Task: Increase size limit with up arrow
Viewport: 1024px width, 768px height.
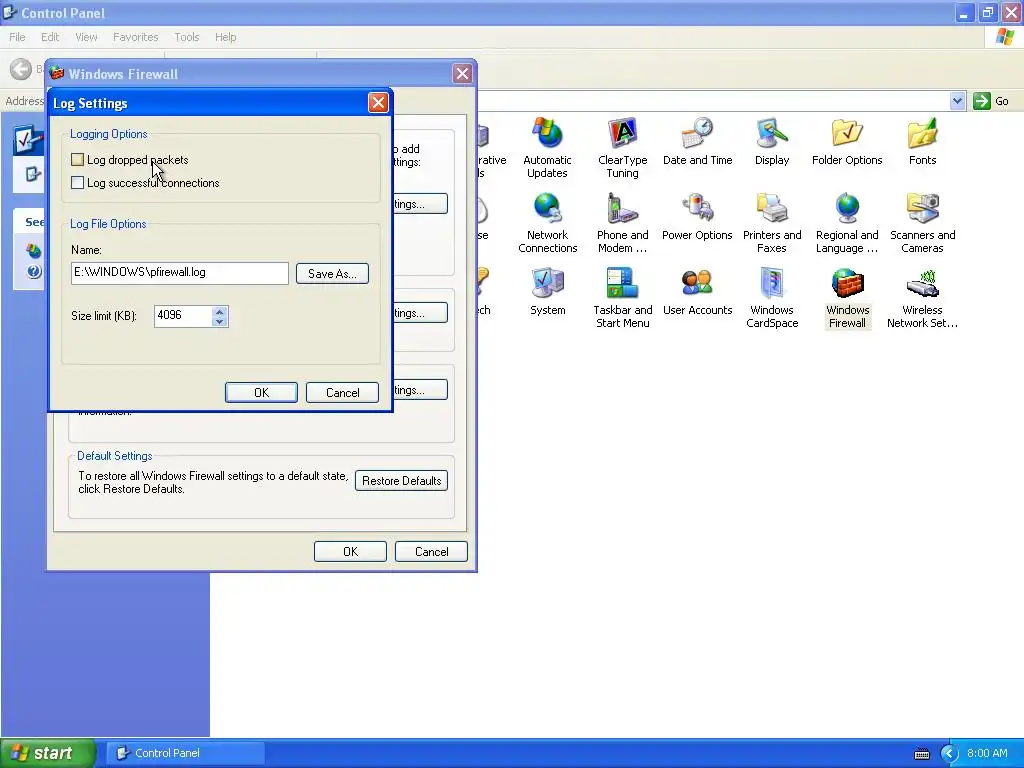Action: pyautogui.click(x=220, y=311)
